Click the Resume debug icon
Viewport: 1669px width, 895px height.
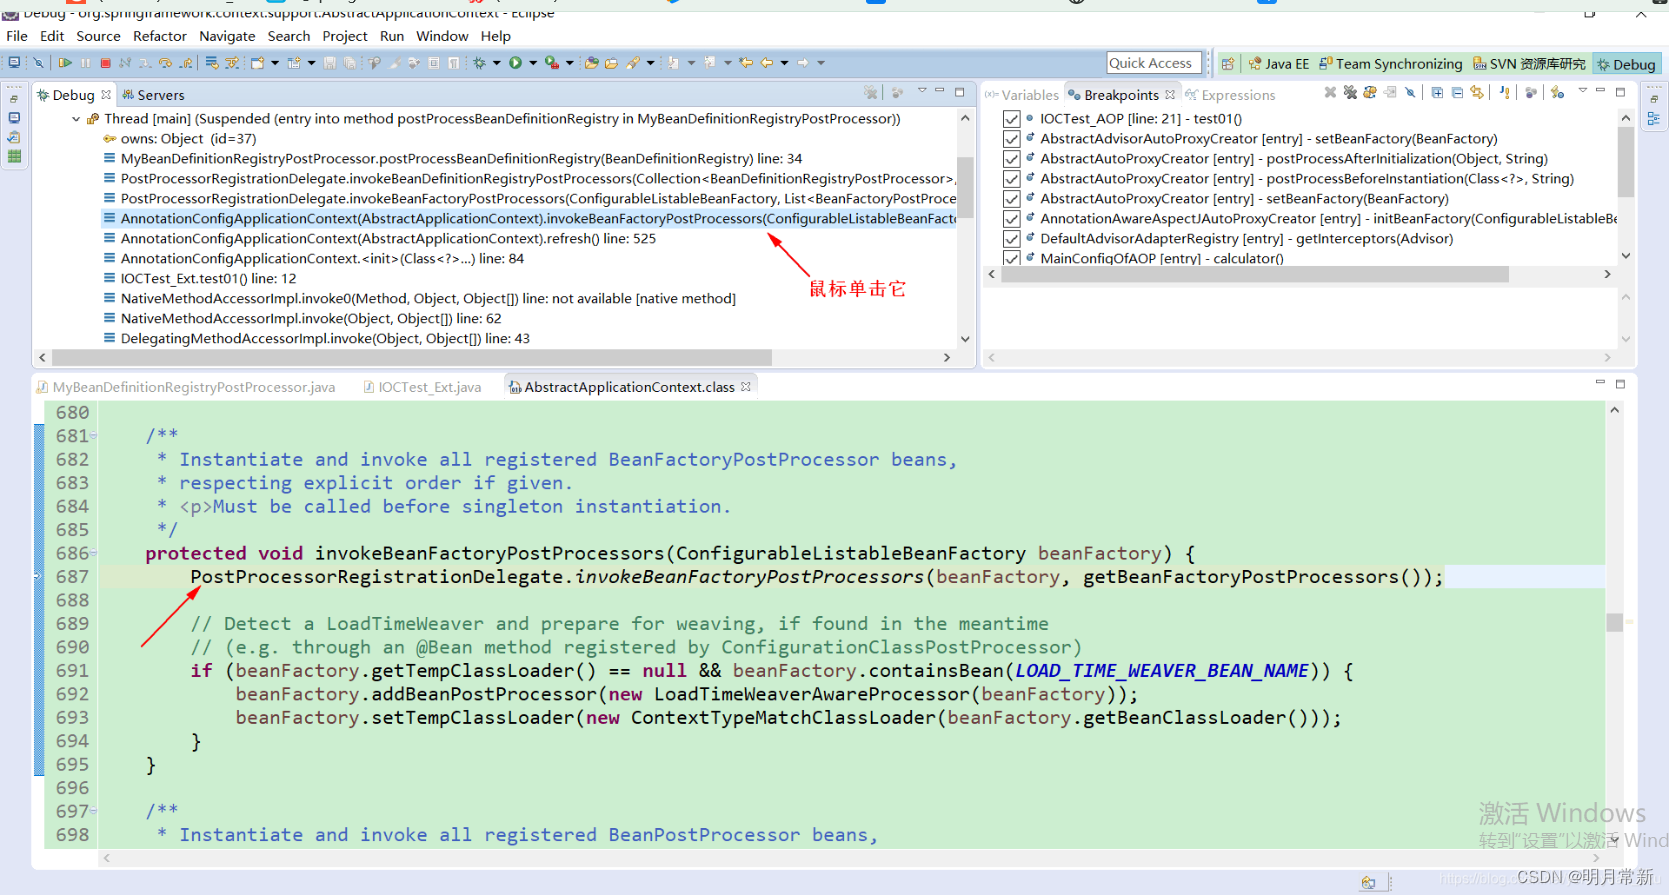(x=65, y=63)
